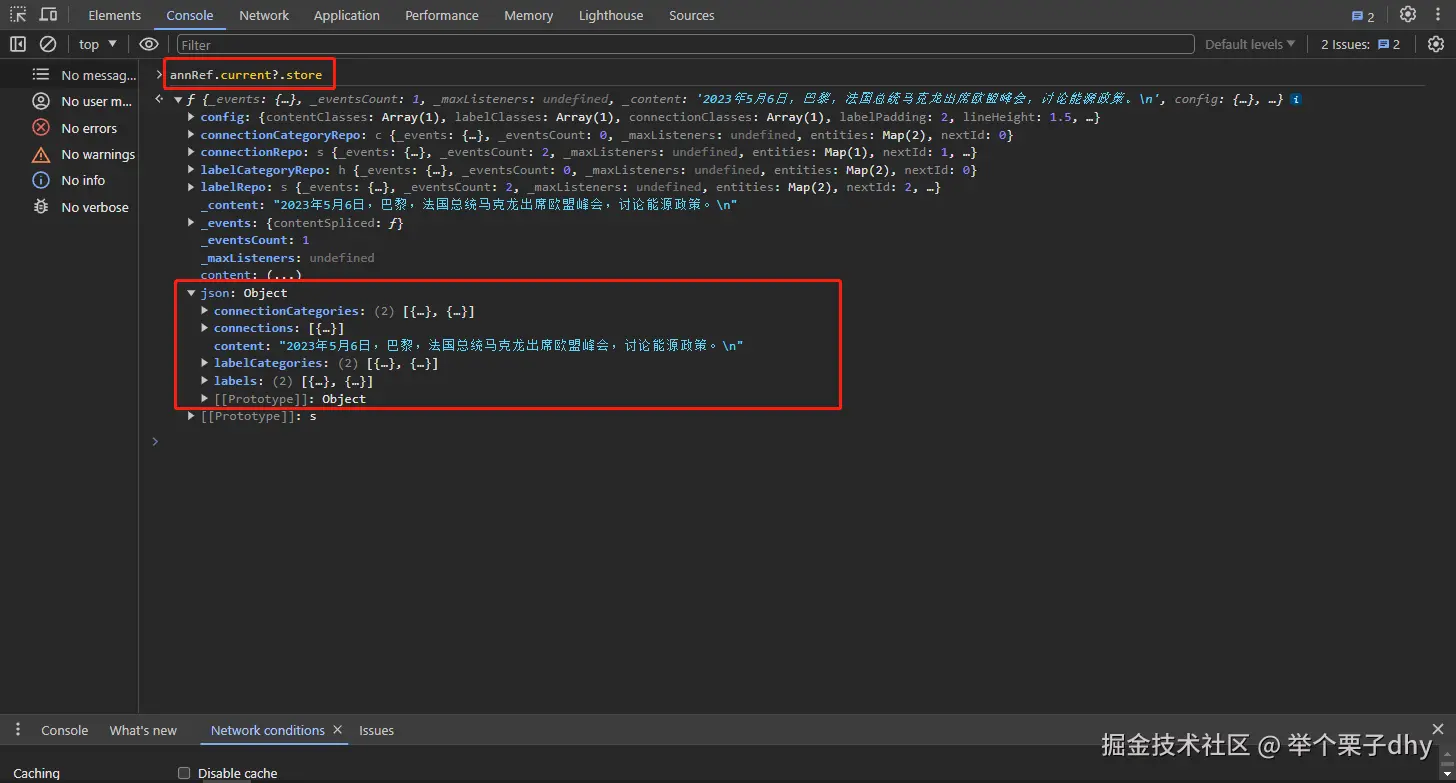Expand the 'connections' array under json
Viewport: 1456px width, 783px height.
point(205,328)
